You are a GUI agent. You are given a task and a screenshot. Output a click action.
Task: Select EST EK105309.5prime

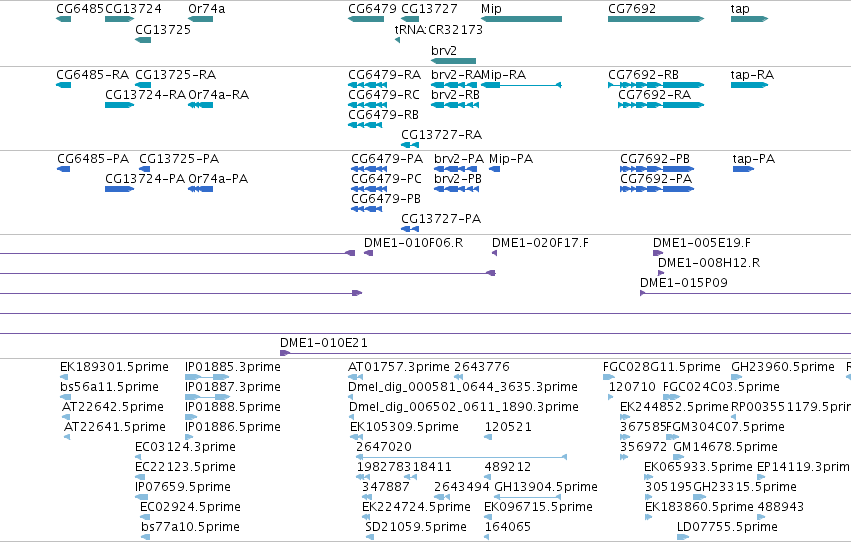click(x=357, y=437)
